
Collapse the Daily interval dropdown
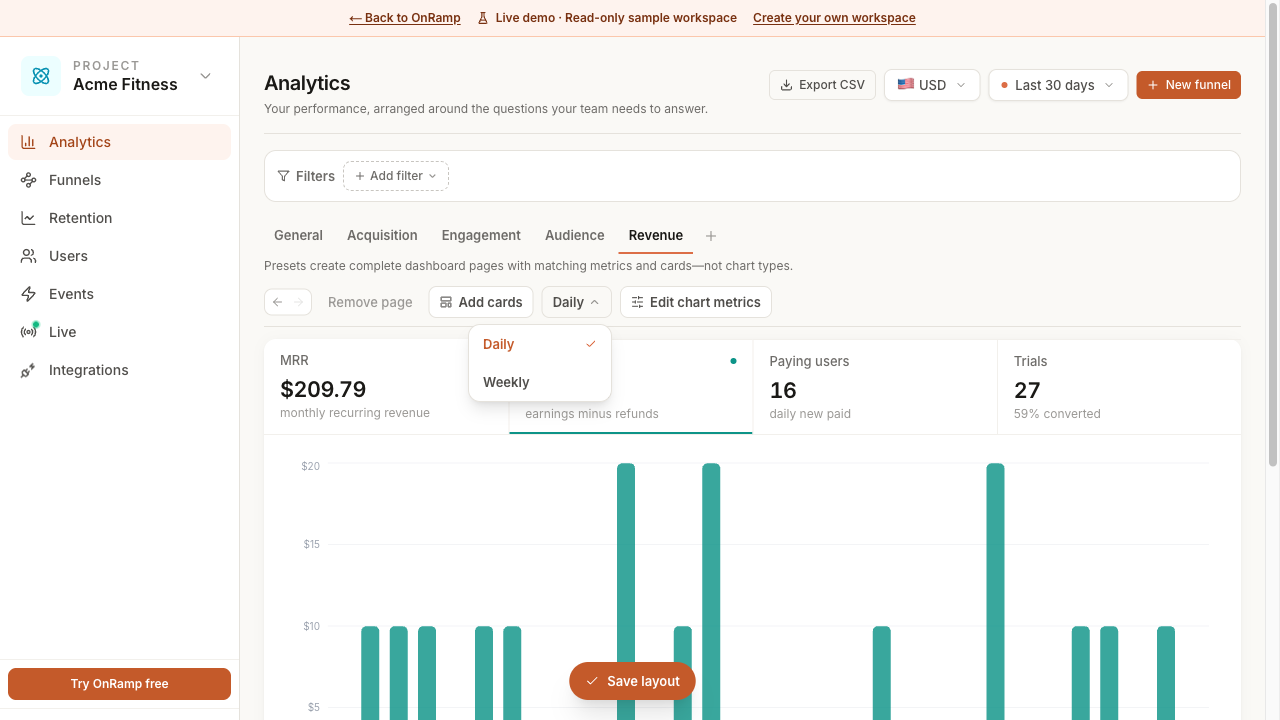click(x=576, y=302)
